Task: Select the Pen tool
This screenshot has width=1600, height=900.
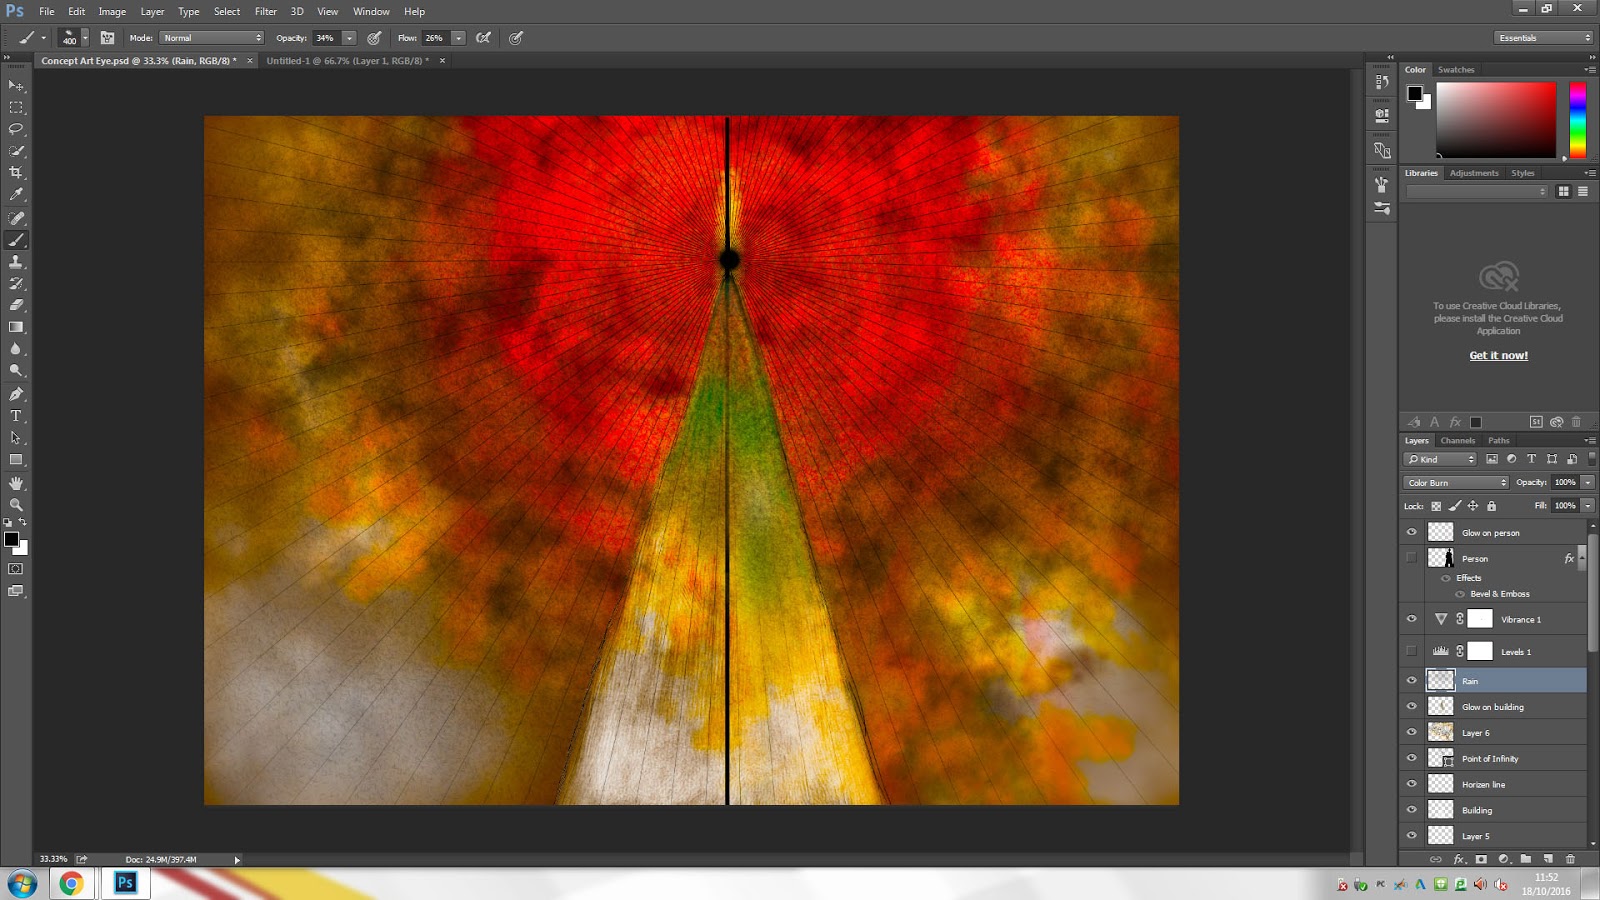Action: (16, 394)
